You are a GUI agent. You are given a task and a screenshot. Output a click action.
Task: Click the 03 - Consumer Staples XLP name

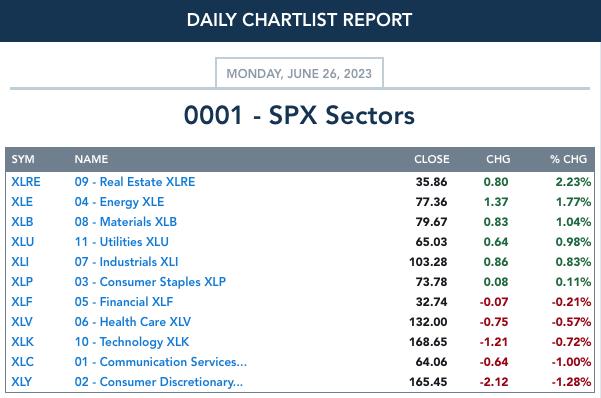[150, 281]
